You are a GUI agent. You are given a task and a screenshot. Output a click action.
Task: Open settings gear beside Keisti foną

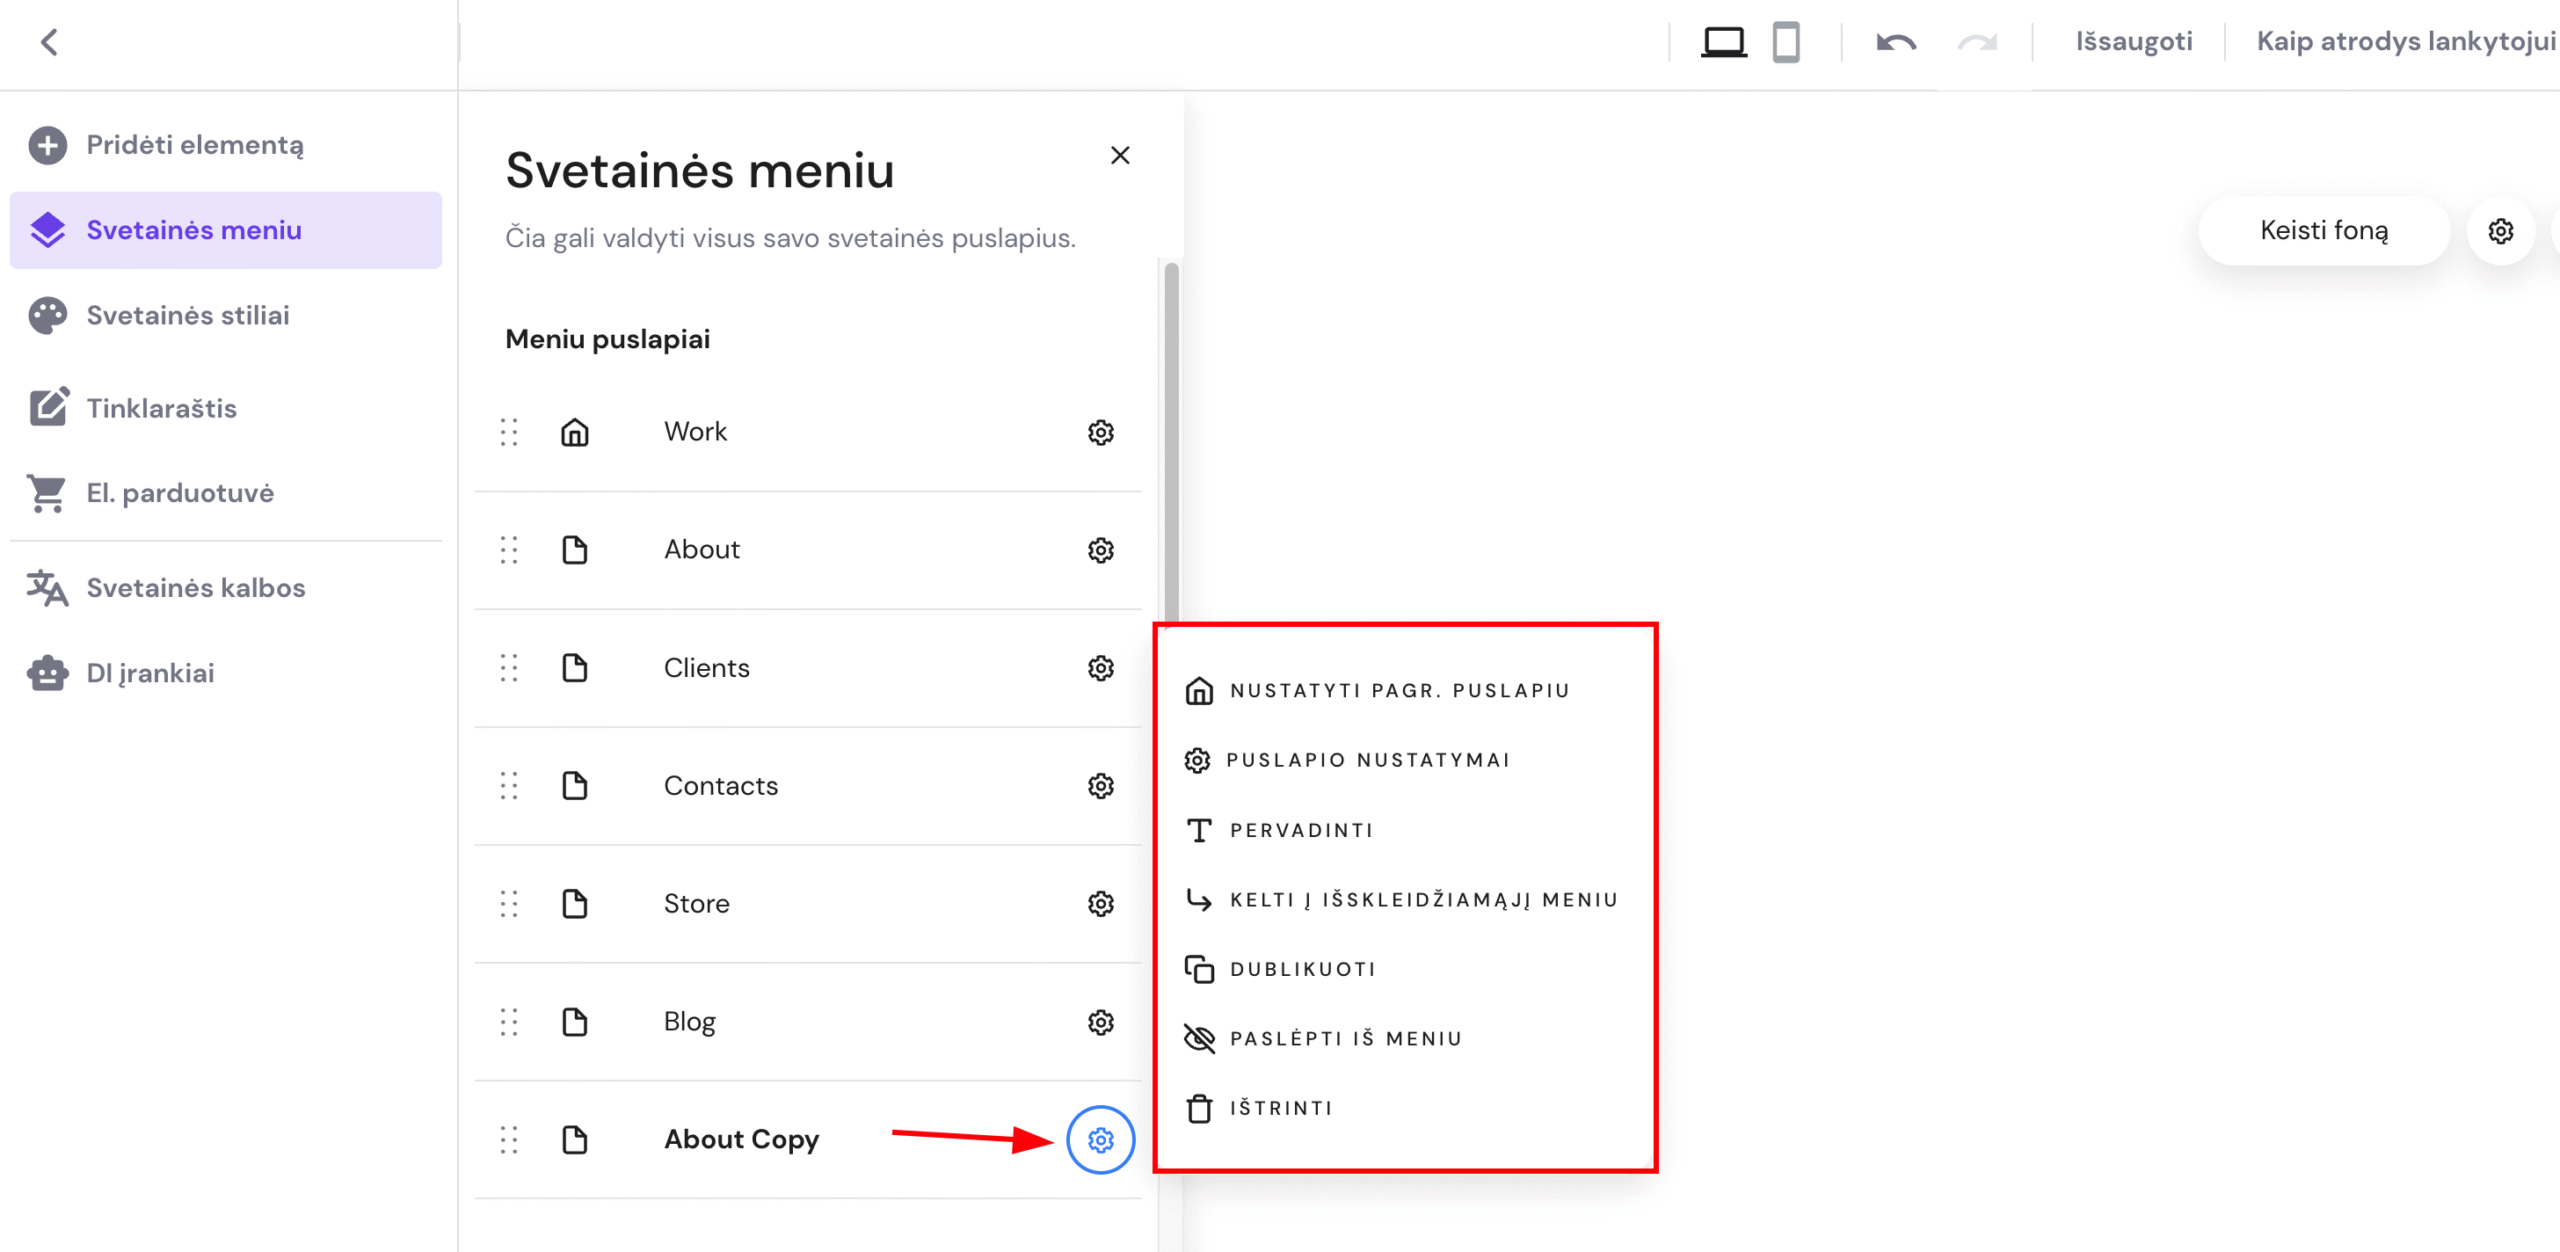pyautogui.click(x=2500, y=231)
